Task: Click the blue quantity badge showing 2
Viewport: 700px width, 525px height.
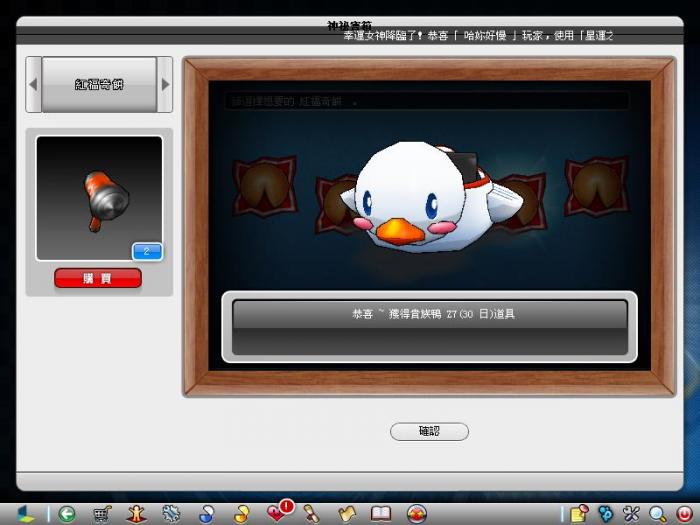Action: click(x=147, y=252)
